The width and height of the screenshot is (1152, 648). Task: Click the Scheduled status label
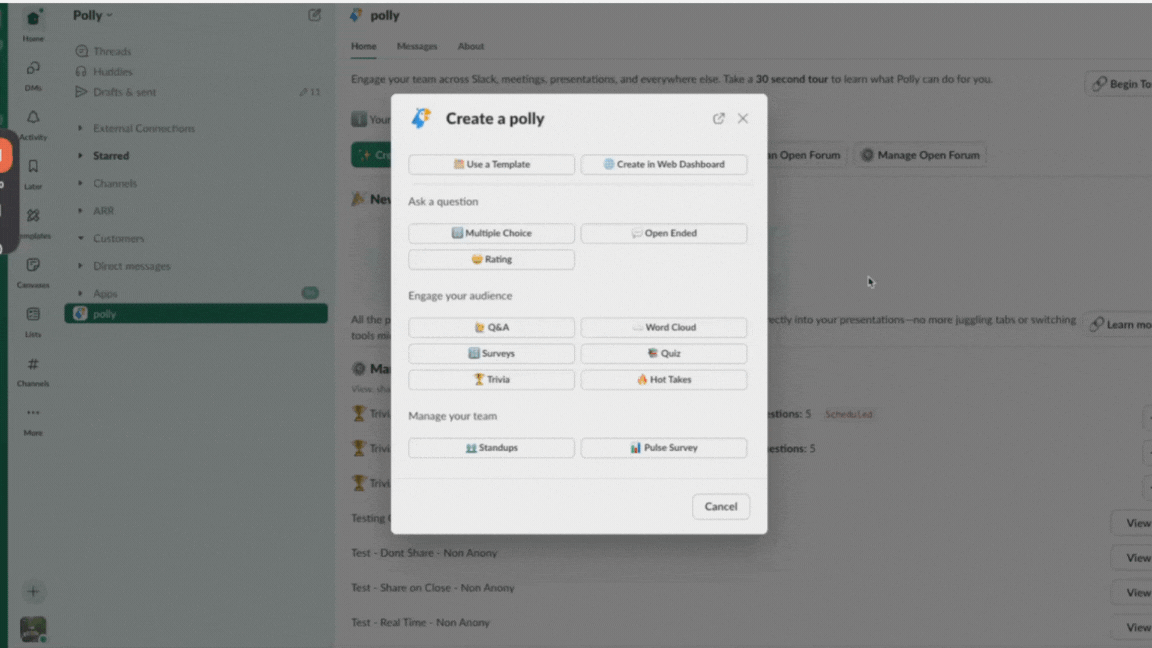point(849,414)
